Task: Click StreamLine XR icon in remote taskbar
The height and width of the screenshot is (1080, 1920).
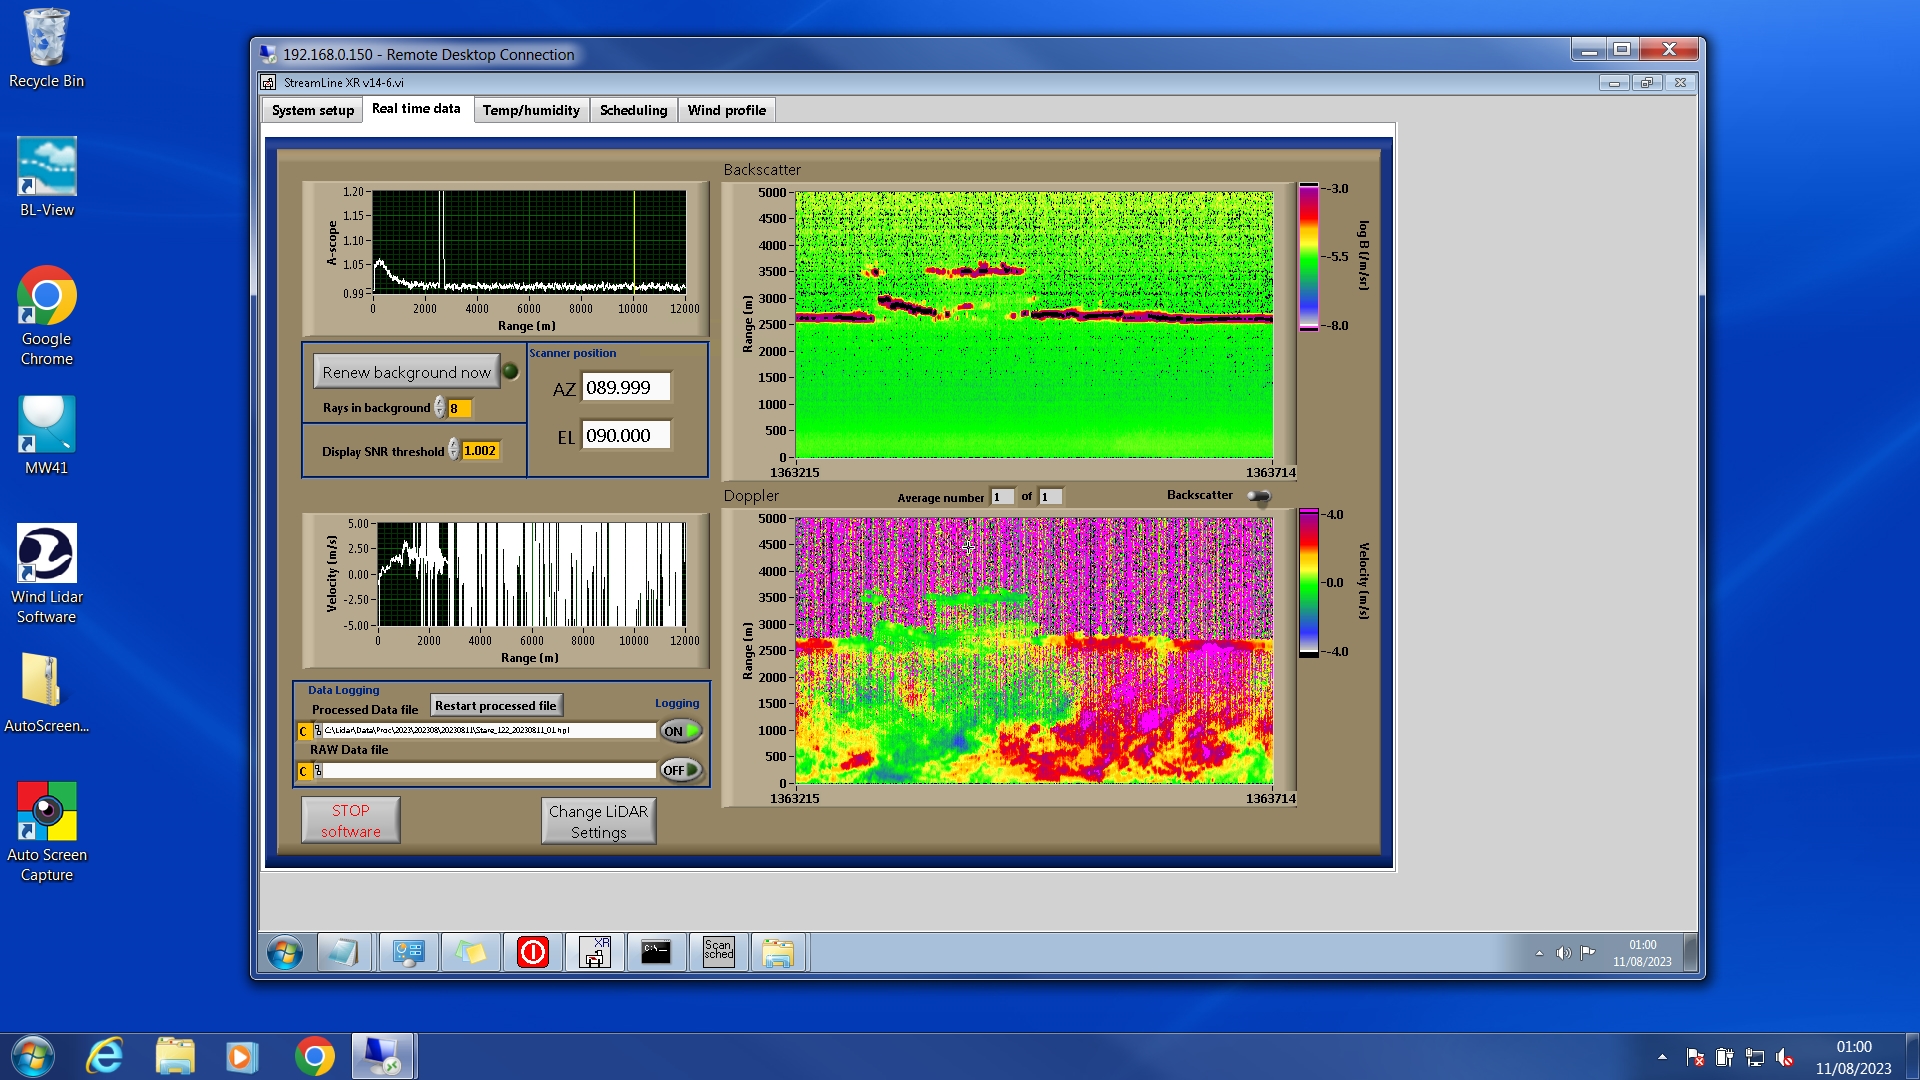Action: [595, 951]
